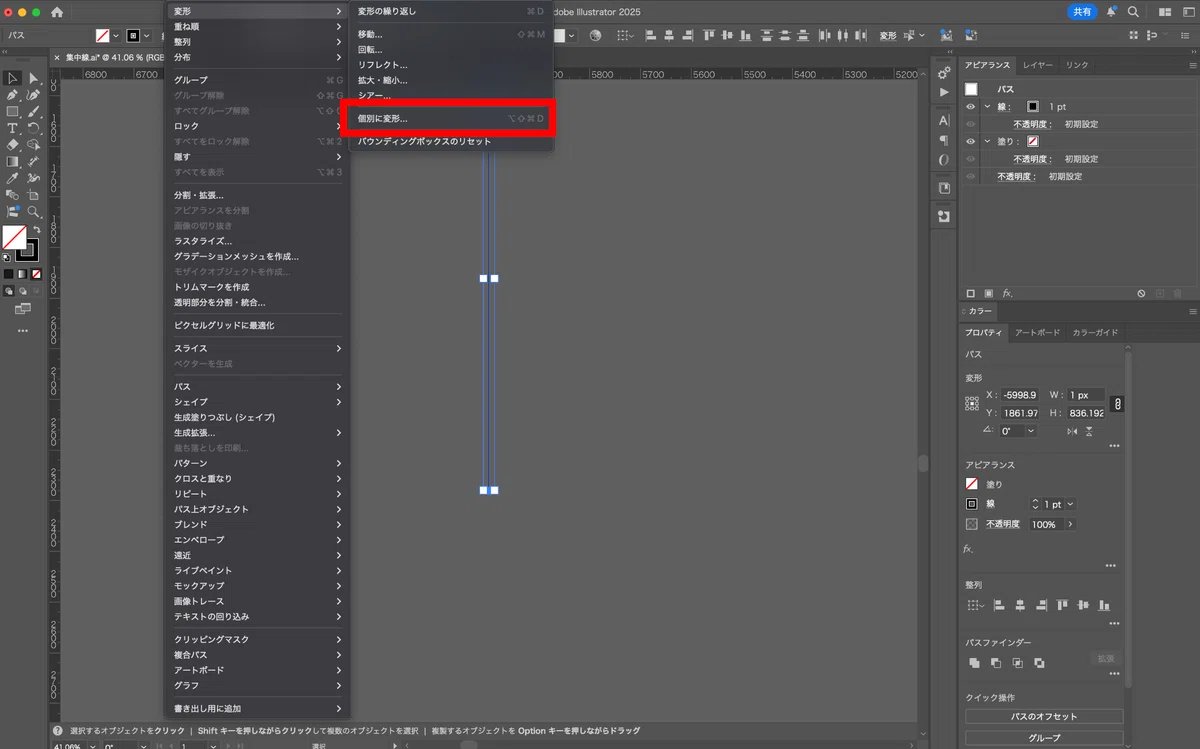This screenshot has height=749, width=1200.
Task: Click horizontal align left icon in 整列
Action: pyautogui.click(x=998, y=605)
